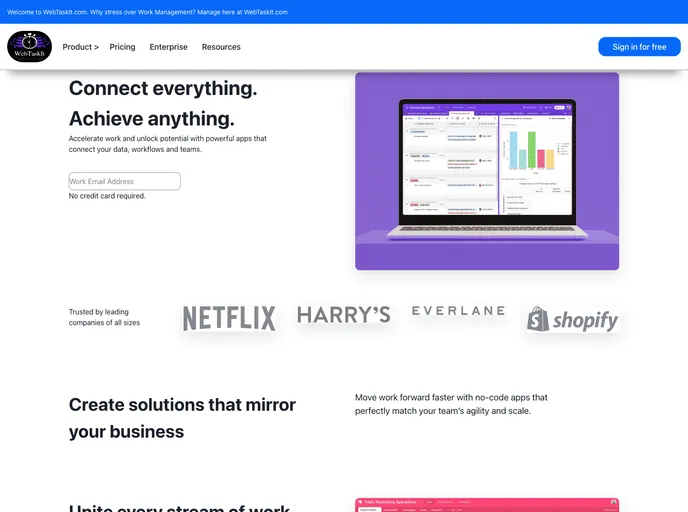Click 'Accelerate work and unlock potential' paragraph
Screen dimensions: 688x512
tap(168, 144)
